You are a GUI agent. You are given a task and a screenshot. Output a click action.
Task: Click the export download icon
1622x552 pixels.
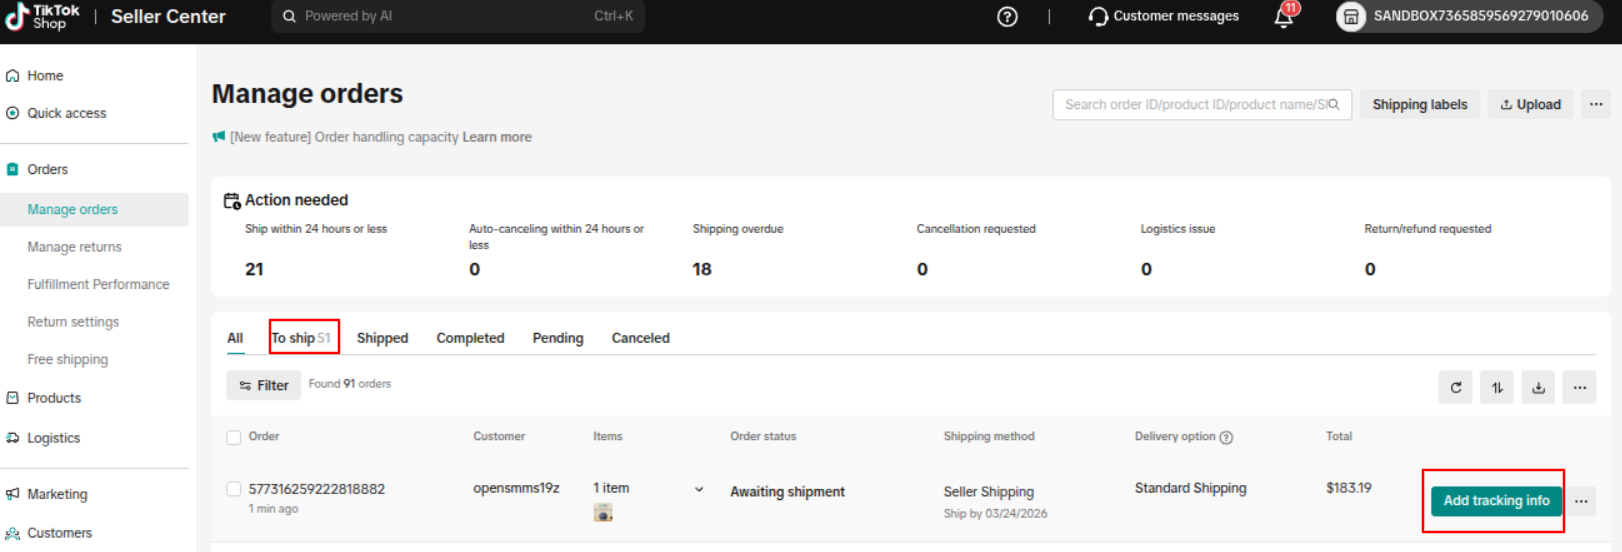(1538, 388)
